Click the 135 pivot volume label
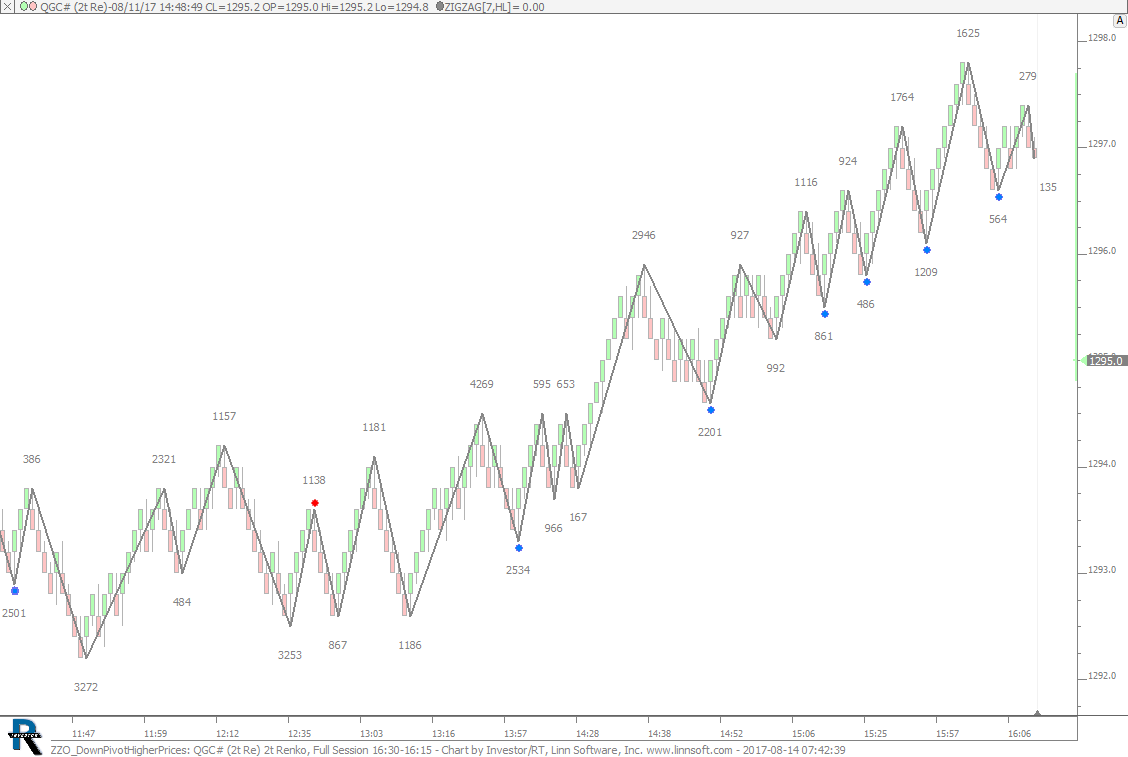The width and height of the screenshot is (1128, 757). click(x=1048, y=187)
